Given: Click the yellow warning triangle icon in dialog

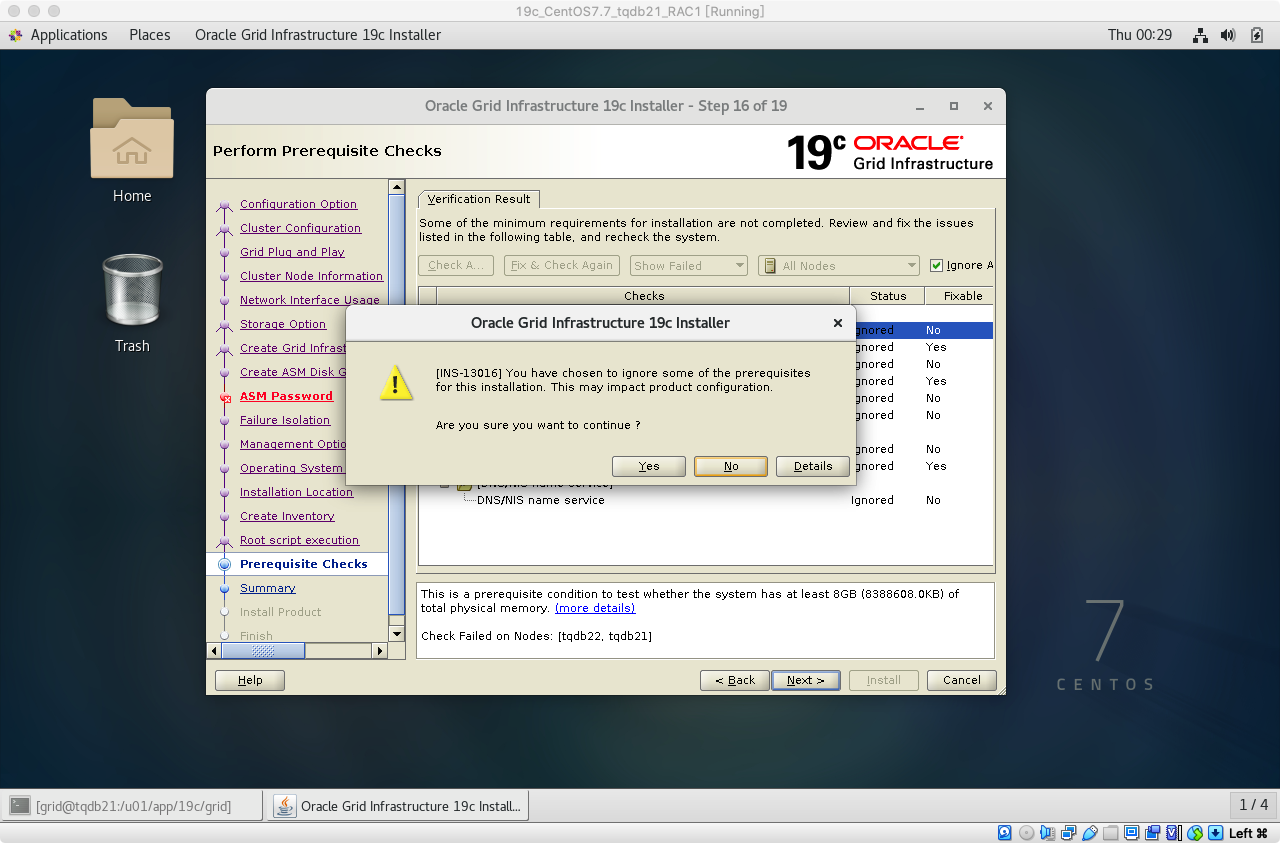Looking at the screenshot, I should click(x=397, y=383).
